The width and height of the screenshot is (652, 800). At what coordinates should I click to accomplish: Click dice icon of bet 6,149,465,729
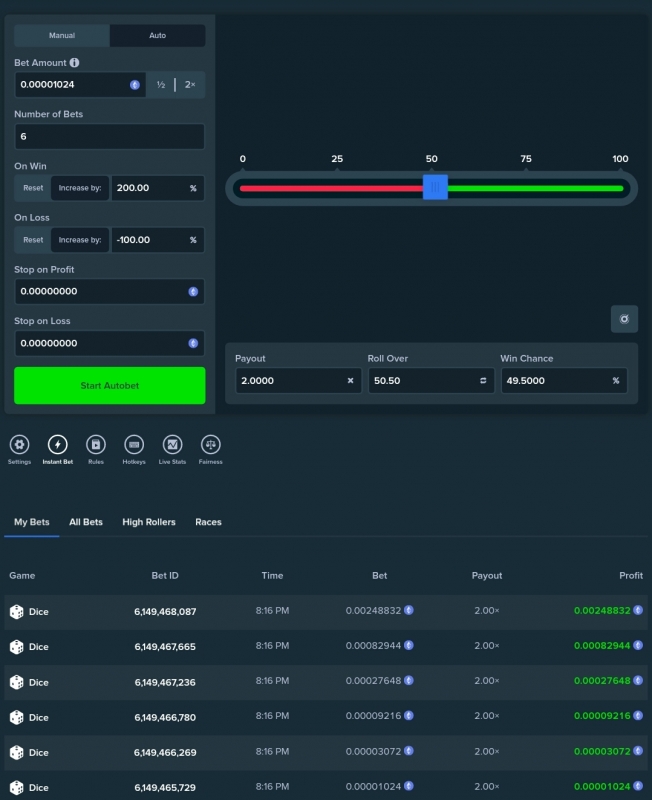point(17,787)
